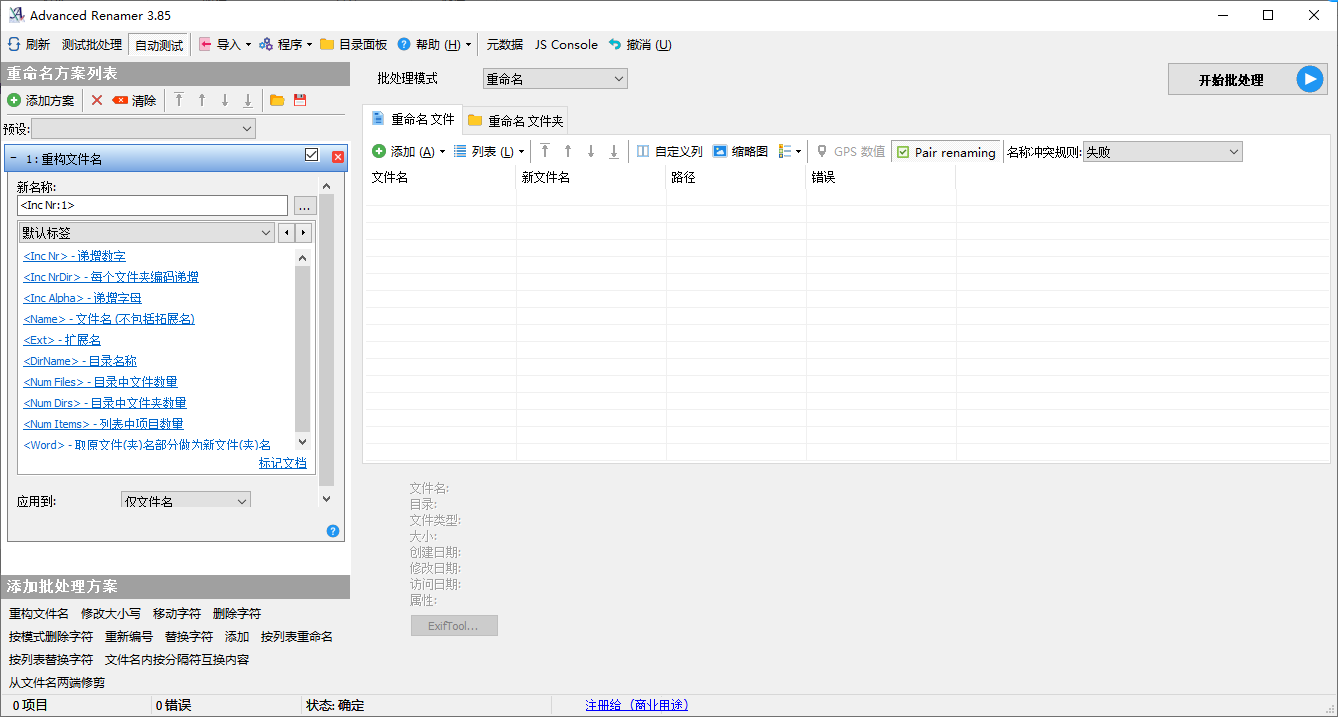Click the 刷新 refresh icon

(x=14, y=45)
